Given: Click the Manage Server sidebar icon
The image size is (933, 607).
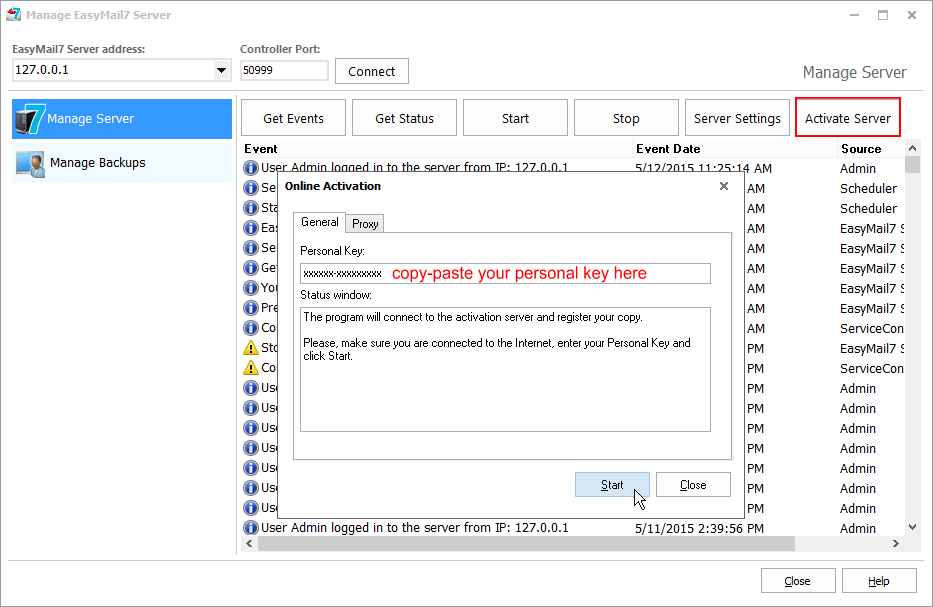Looking at the screenshot, I should coord(30,119).
